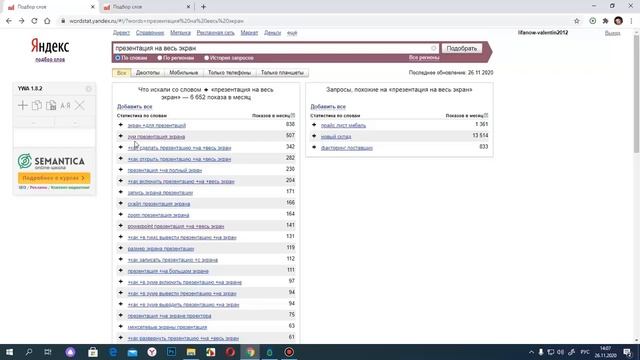The width and height of the screenshot is (640, 360).
Task: Click the 'Подобрать' button
Action: pos(462,48)
